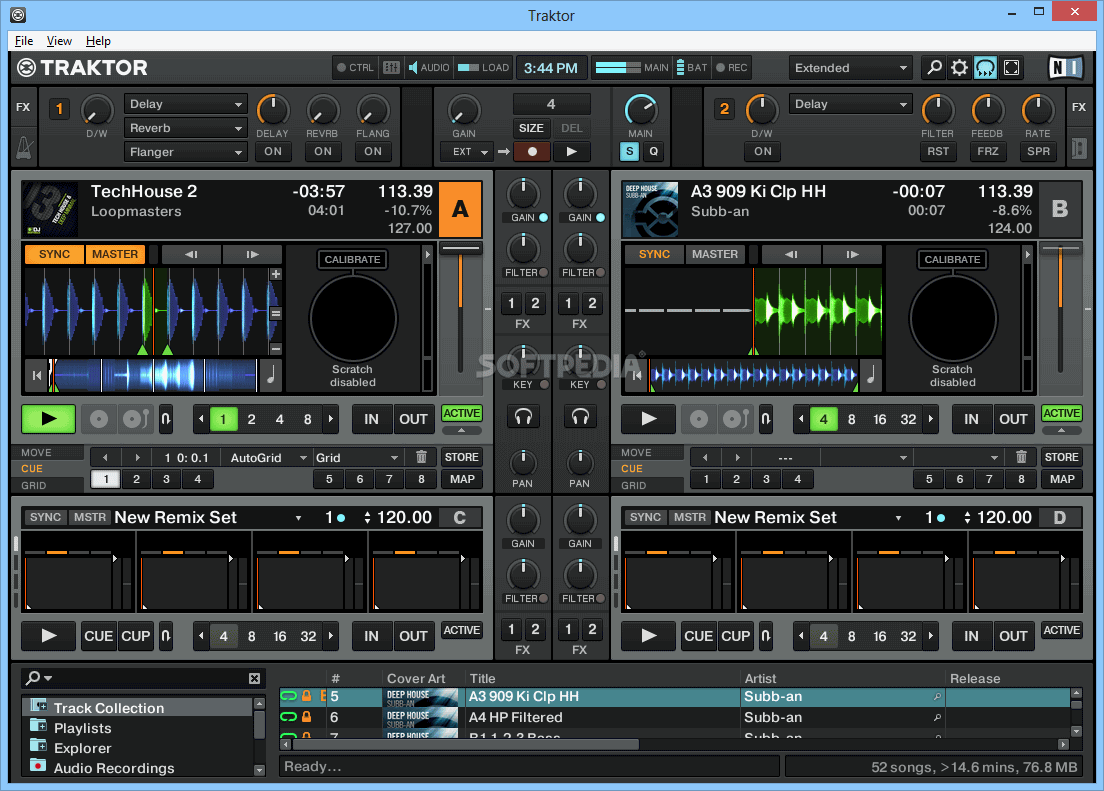The height and width of the screenshot is (791, 1104).
Task: Click Deck B keylock note icon
Action: (871, 375)
